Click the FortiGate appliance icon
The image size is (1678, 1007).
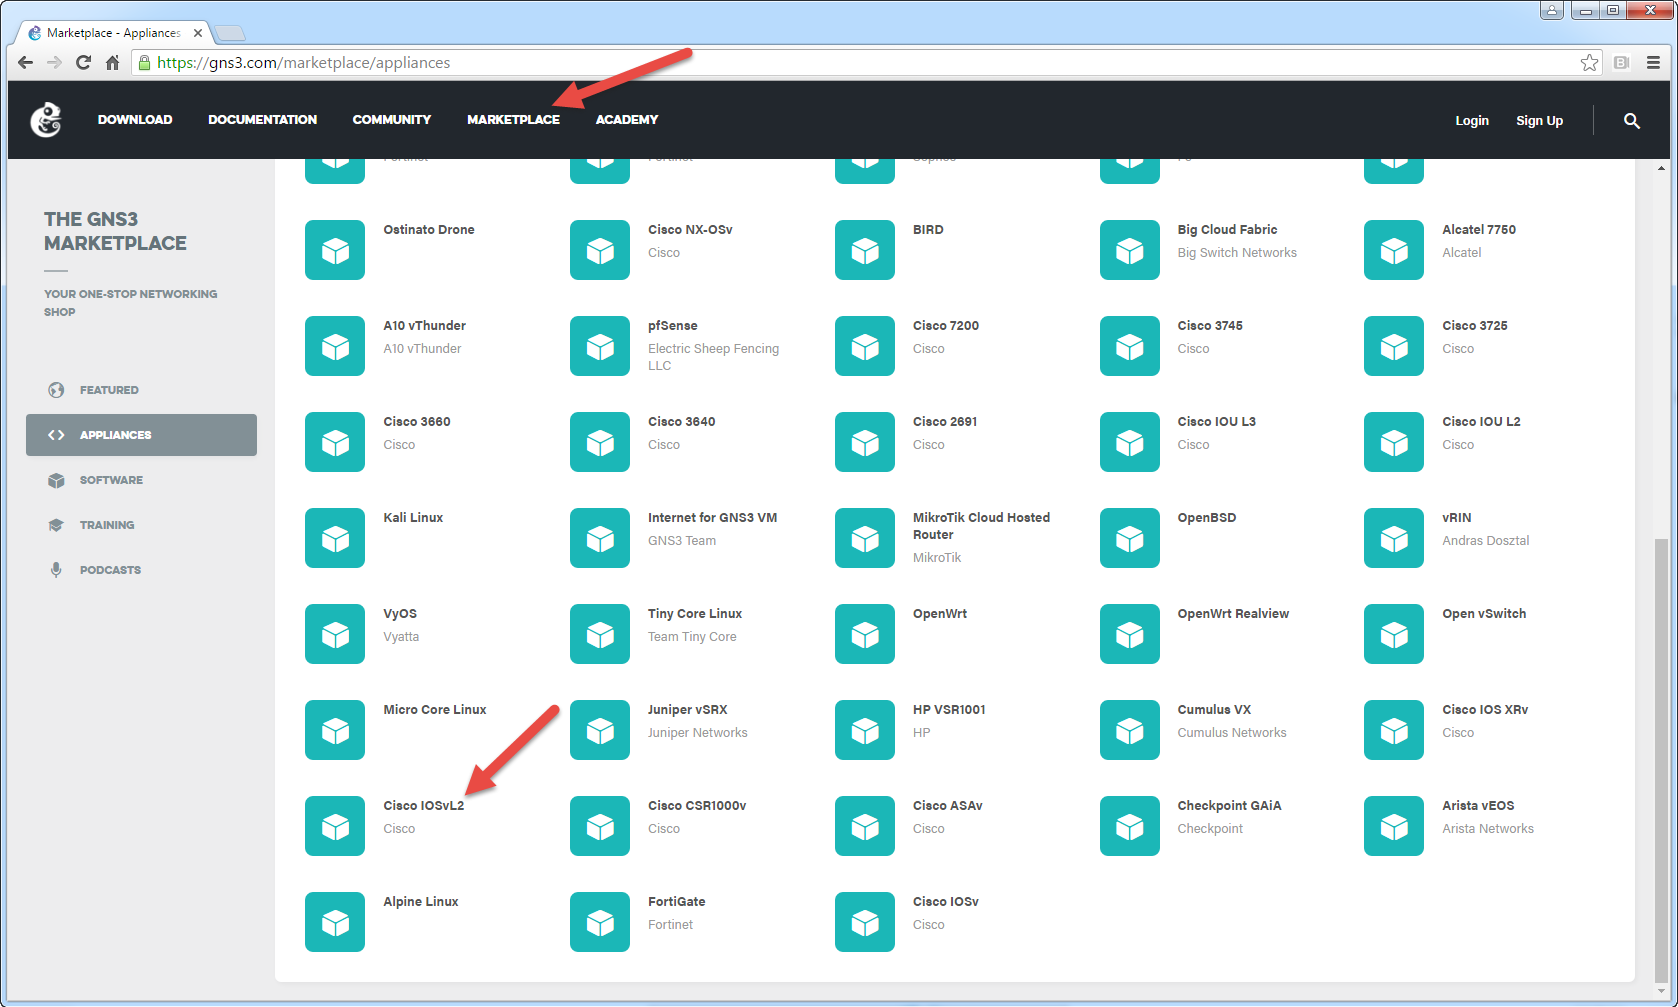click(x=600, y=922)
